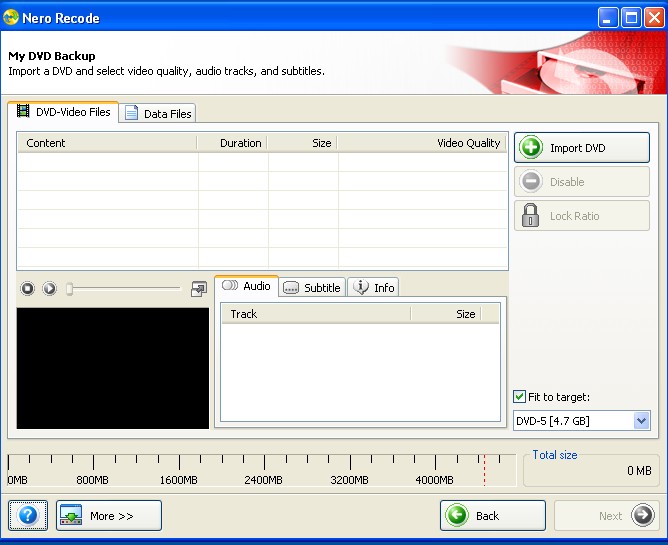
Task: Sort by Duration column header
Action: point(233,143)
